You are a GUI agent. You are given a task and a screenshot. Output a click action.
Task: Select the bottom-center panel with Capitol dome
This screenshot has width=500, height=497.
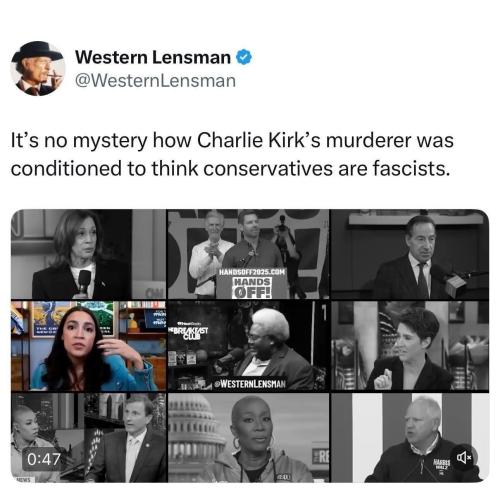coord(248,437)
